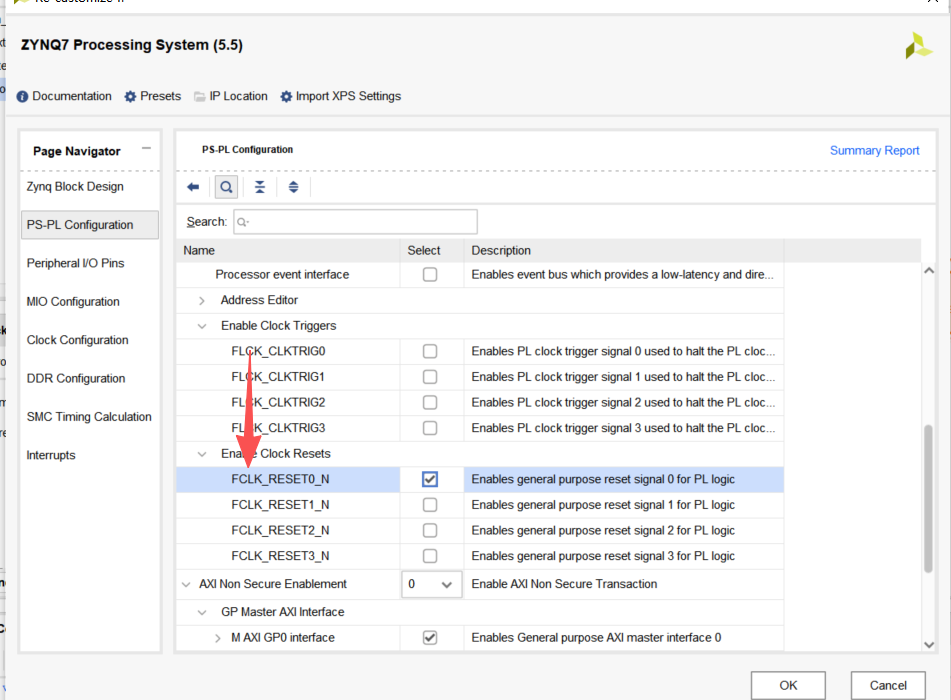Select FCLK_CLKTRIG3 row name

coord(278,428)
